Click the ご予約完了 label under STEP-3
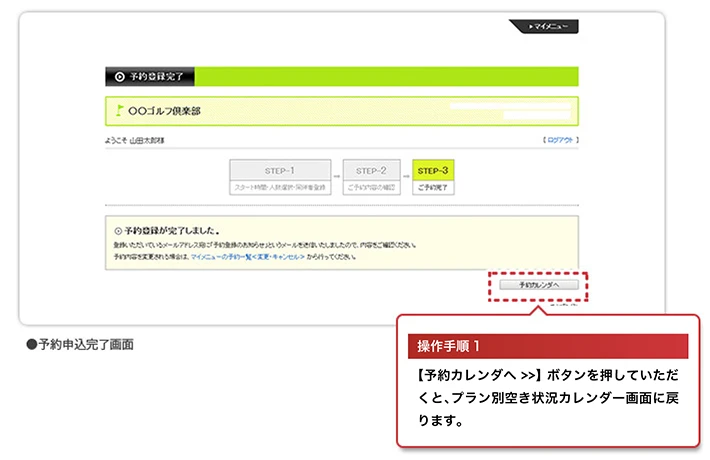Viewport: 710px width, 460px height. 434,187
